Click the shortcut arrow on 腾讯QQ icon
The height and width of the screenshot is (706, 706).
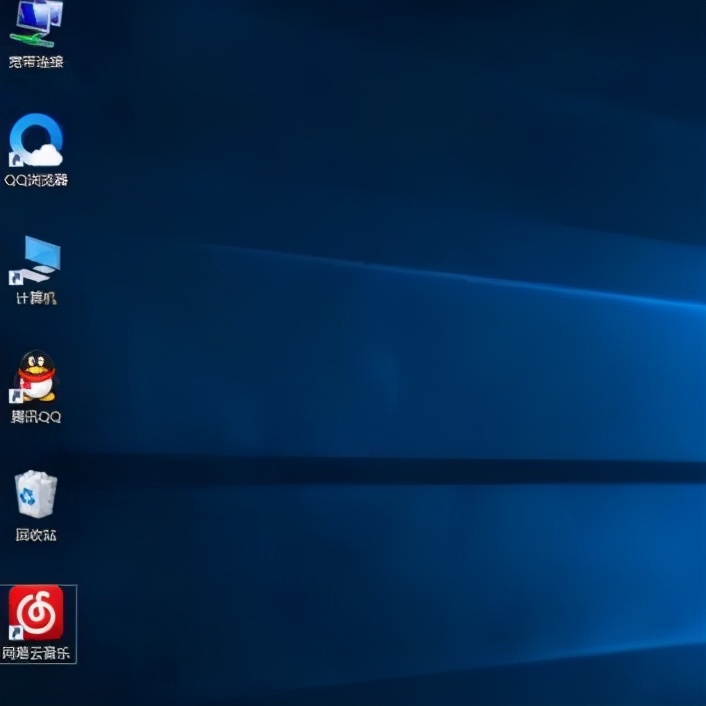coord(16,396)
